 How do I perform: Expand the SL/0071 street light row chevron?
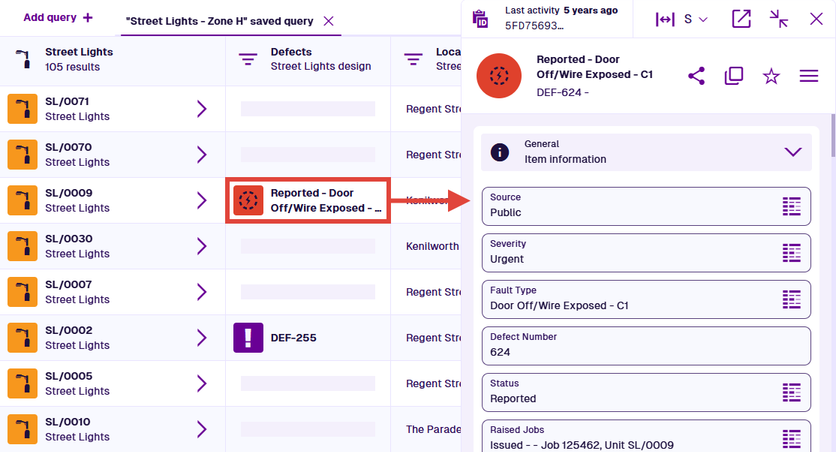click(202, 109)
